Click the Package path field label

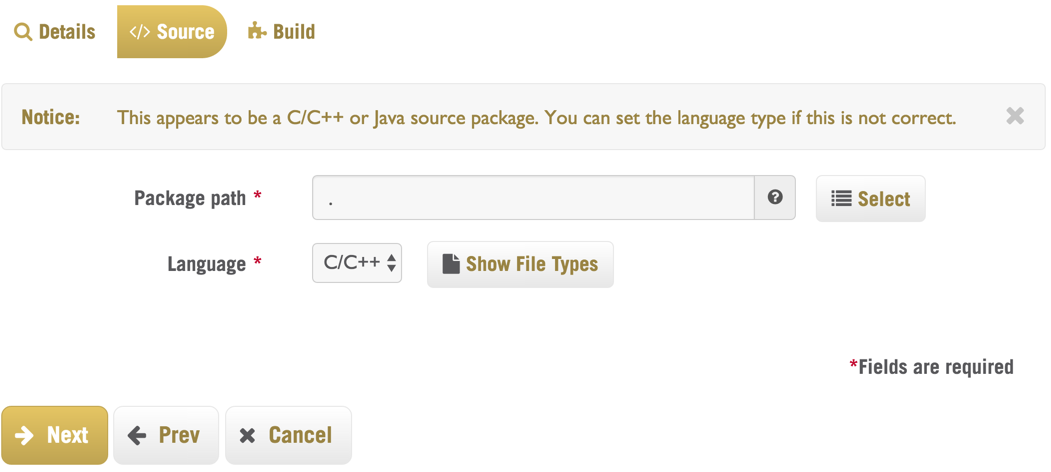click(x=190, y=198)
